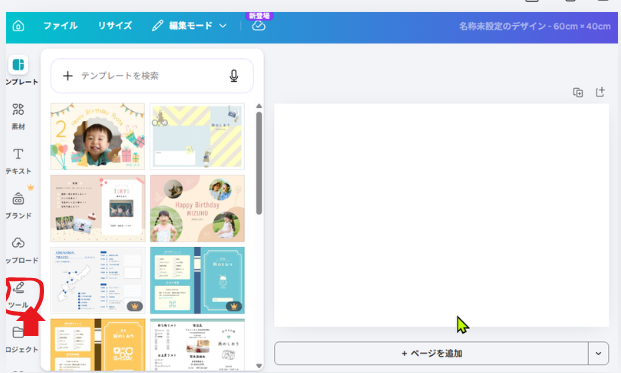Open the テキスト panel
The width and height of the screenshot is (621, 373).
(x=18, y=161)
